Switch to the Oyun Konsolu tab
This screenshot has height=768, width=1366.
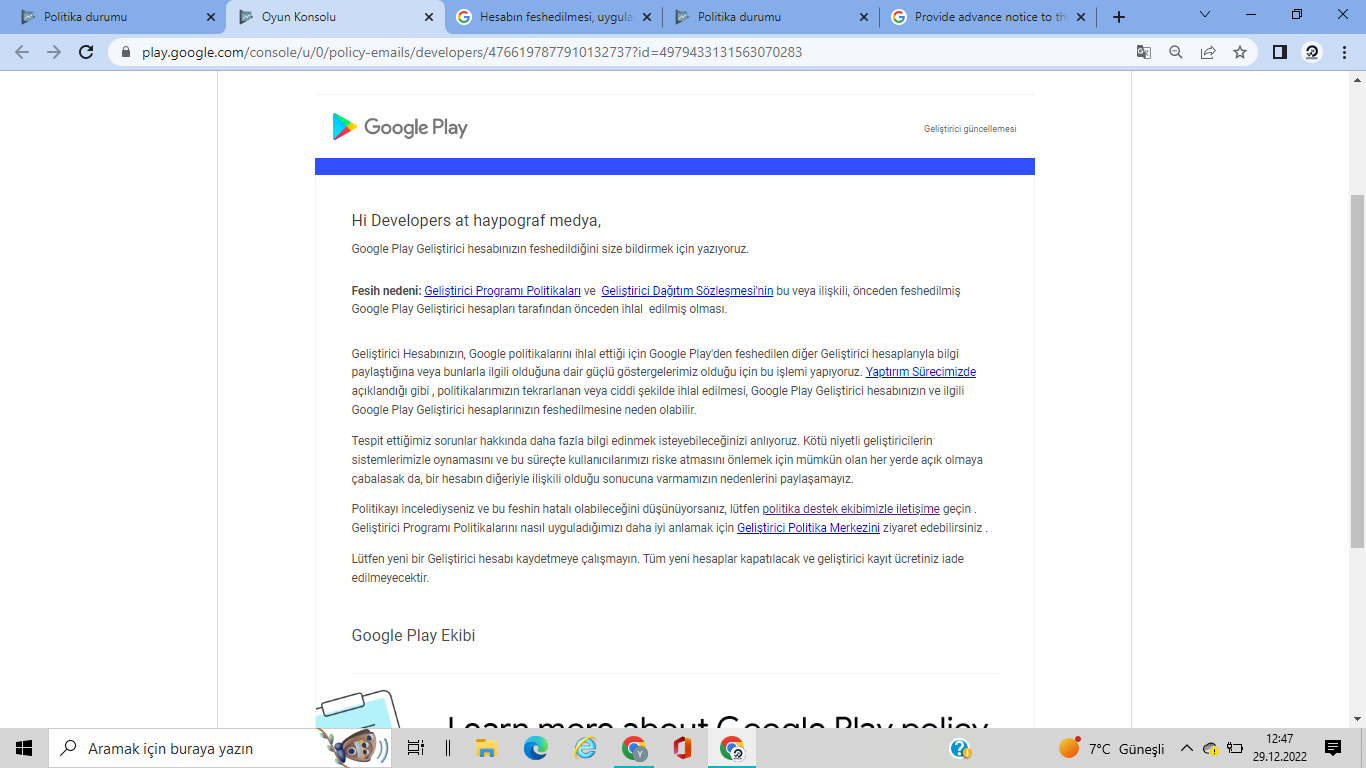(x=335, y=17)
